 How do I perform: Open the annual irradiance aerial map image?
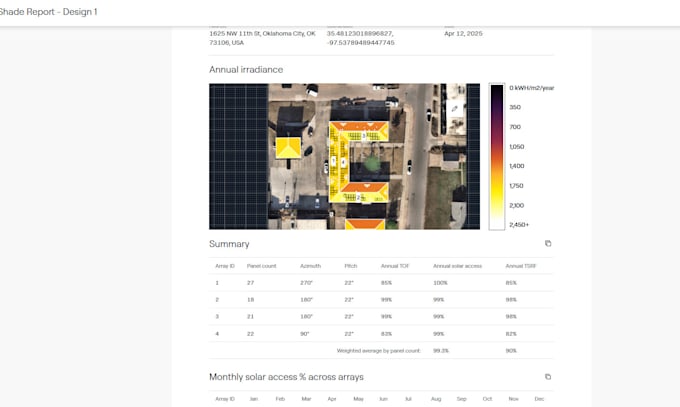(344, 156)
